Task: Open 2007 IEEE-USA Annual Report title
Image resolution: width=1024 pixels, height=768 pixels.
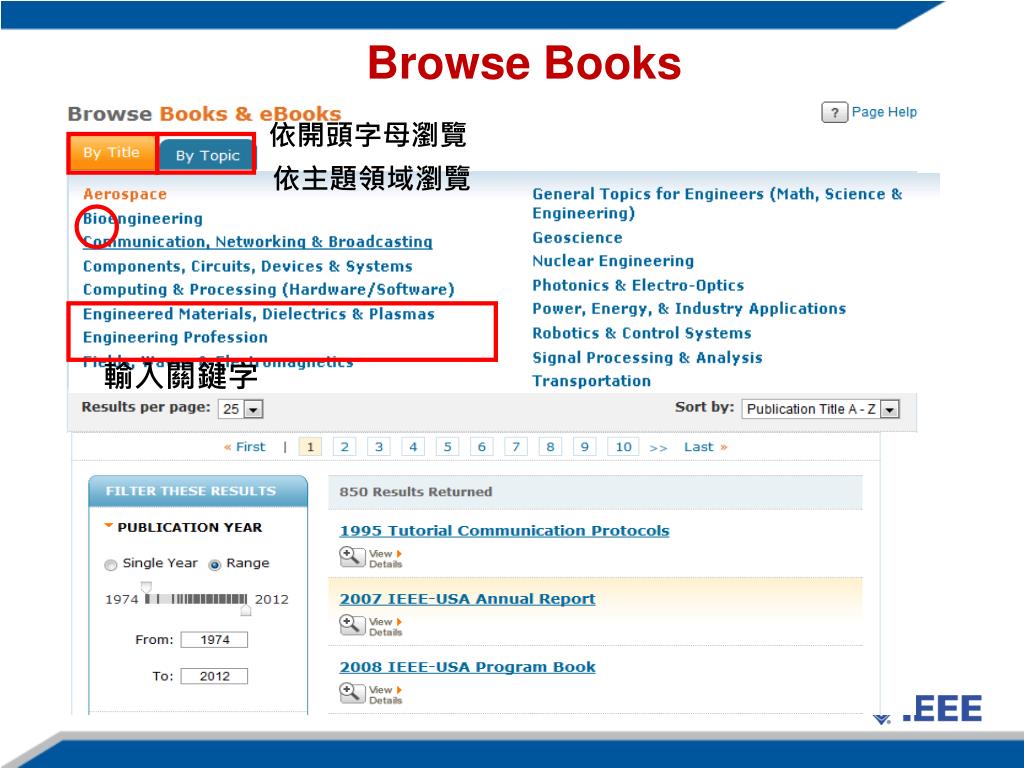Action: (x=468, y=599)
